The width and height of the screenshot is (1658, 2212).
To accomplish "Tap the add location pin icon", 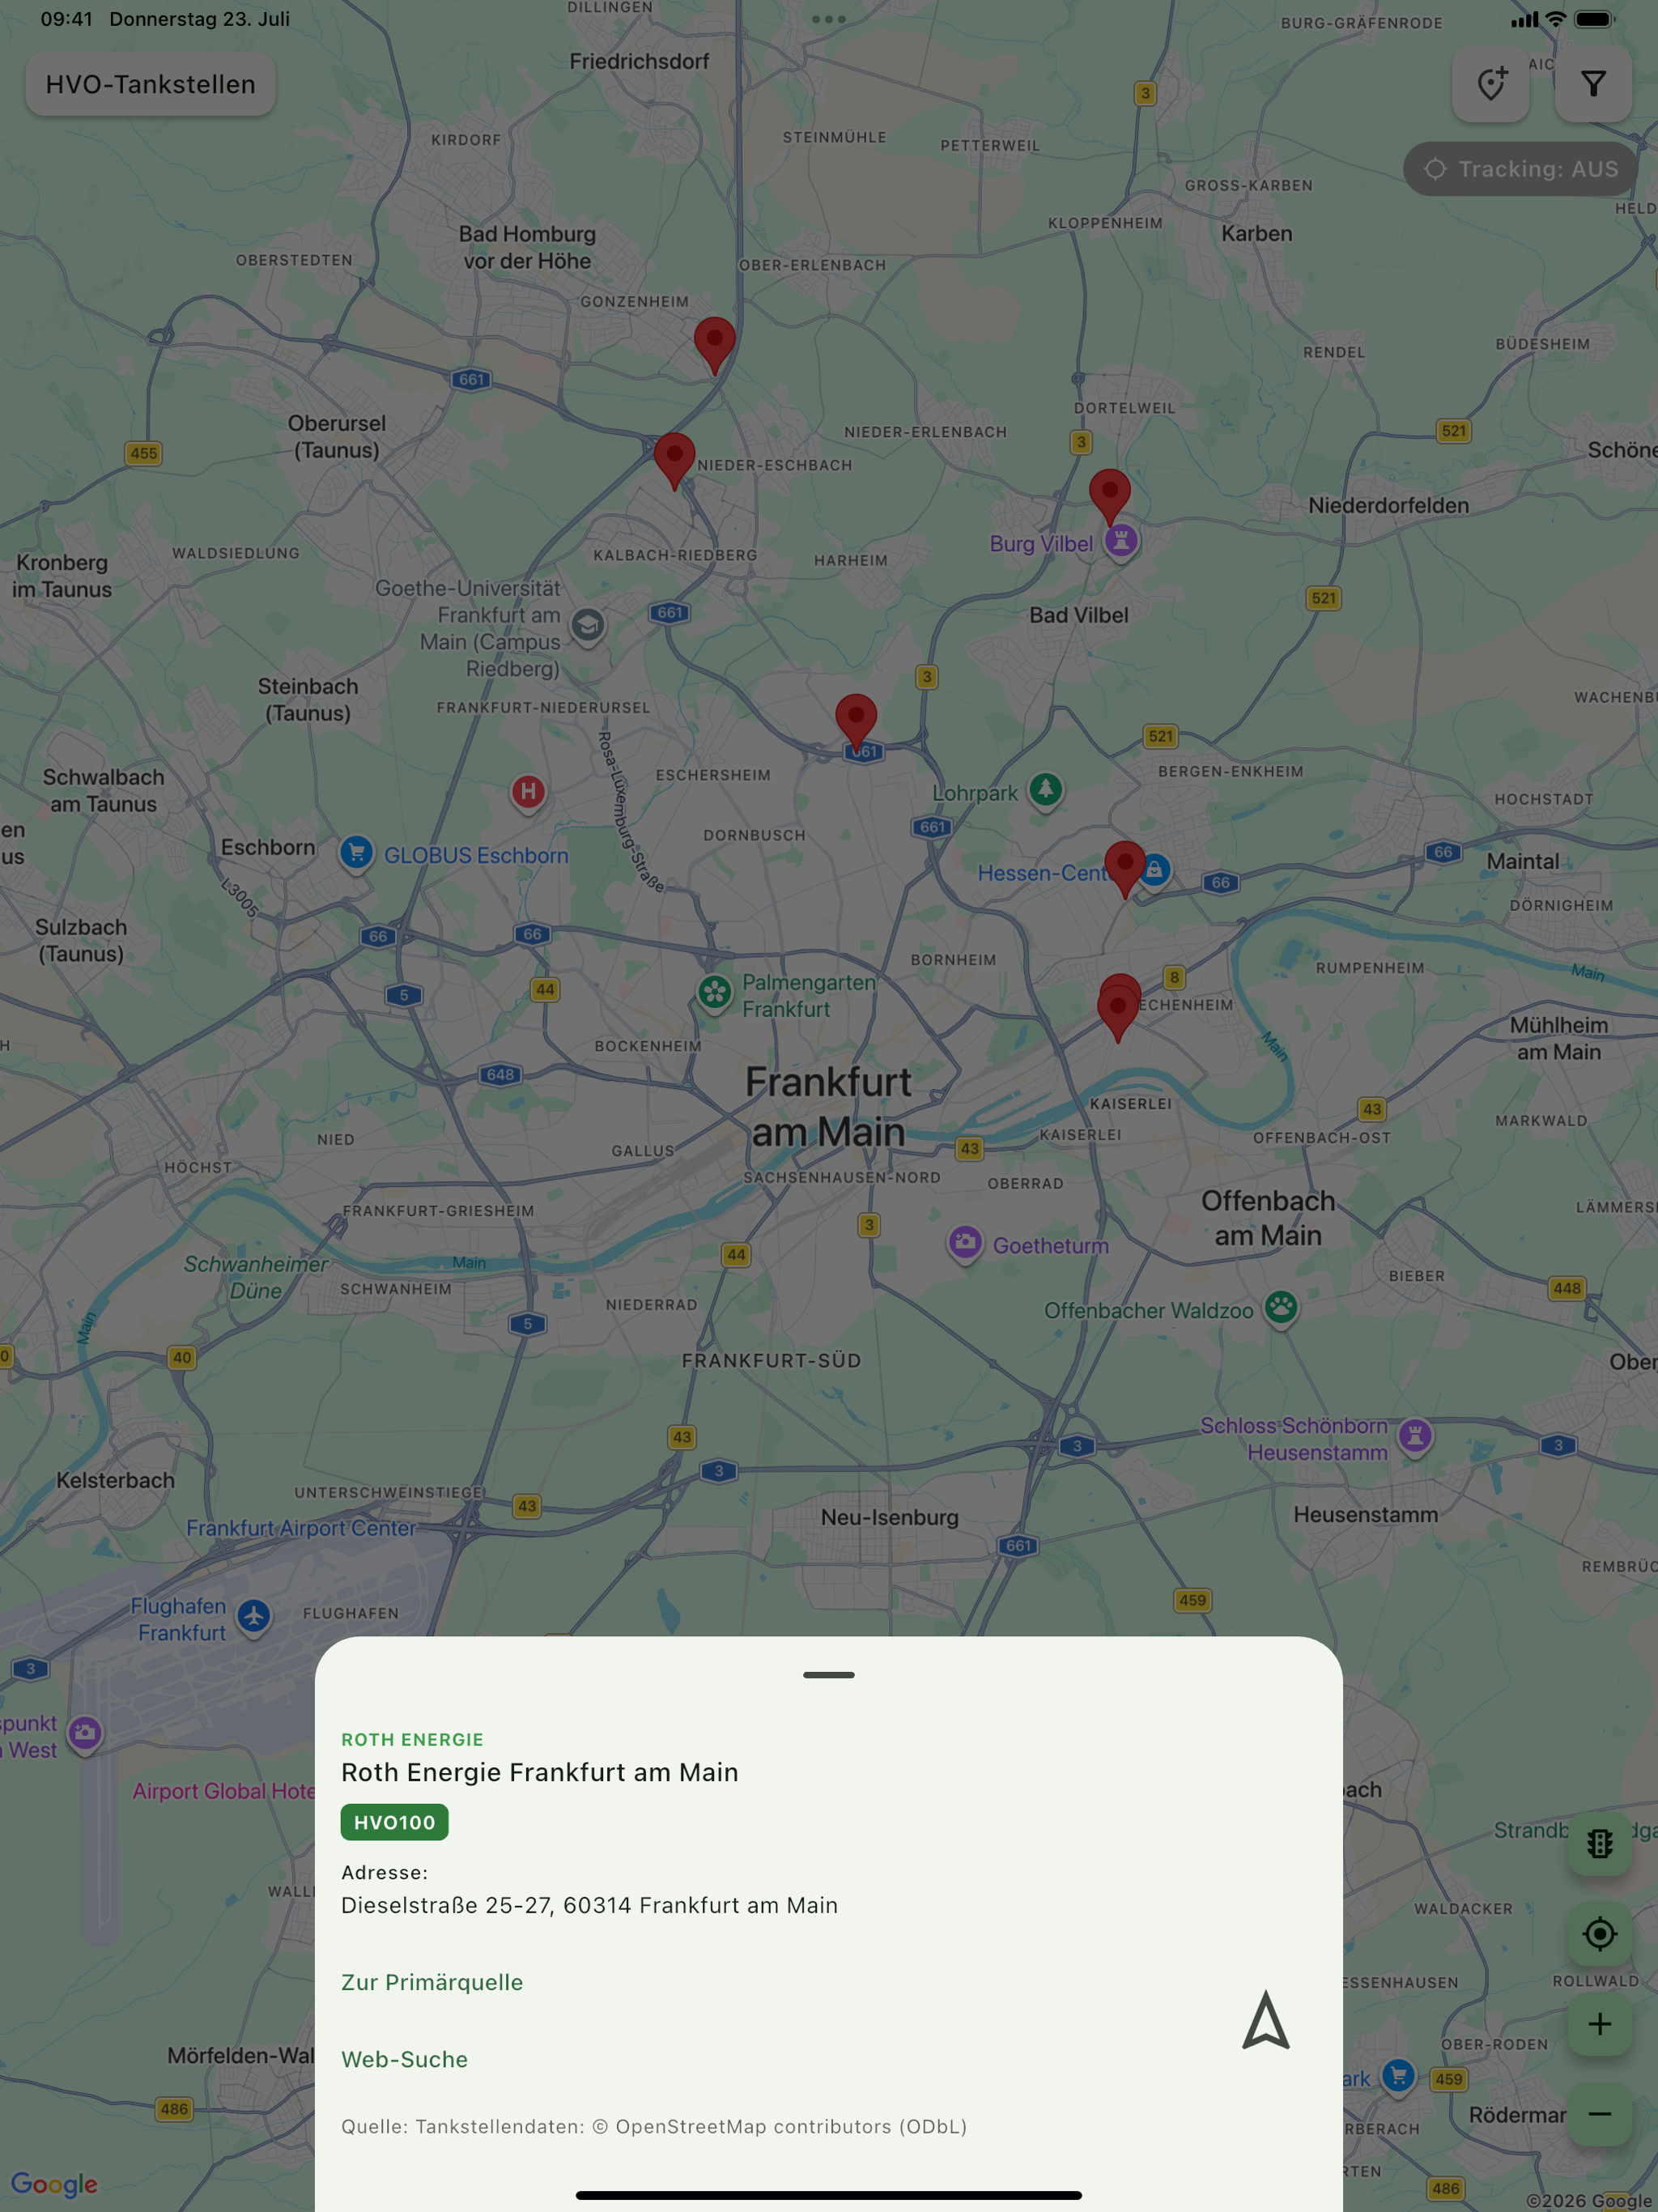I will click(1491, 84).
